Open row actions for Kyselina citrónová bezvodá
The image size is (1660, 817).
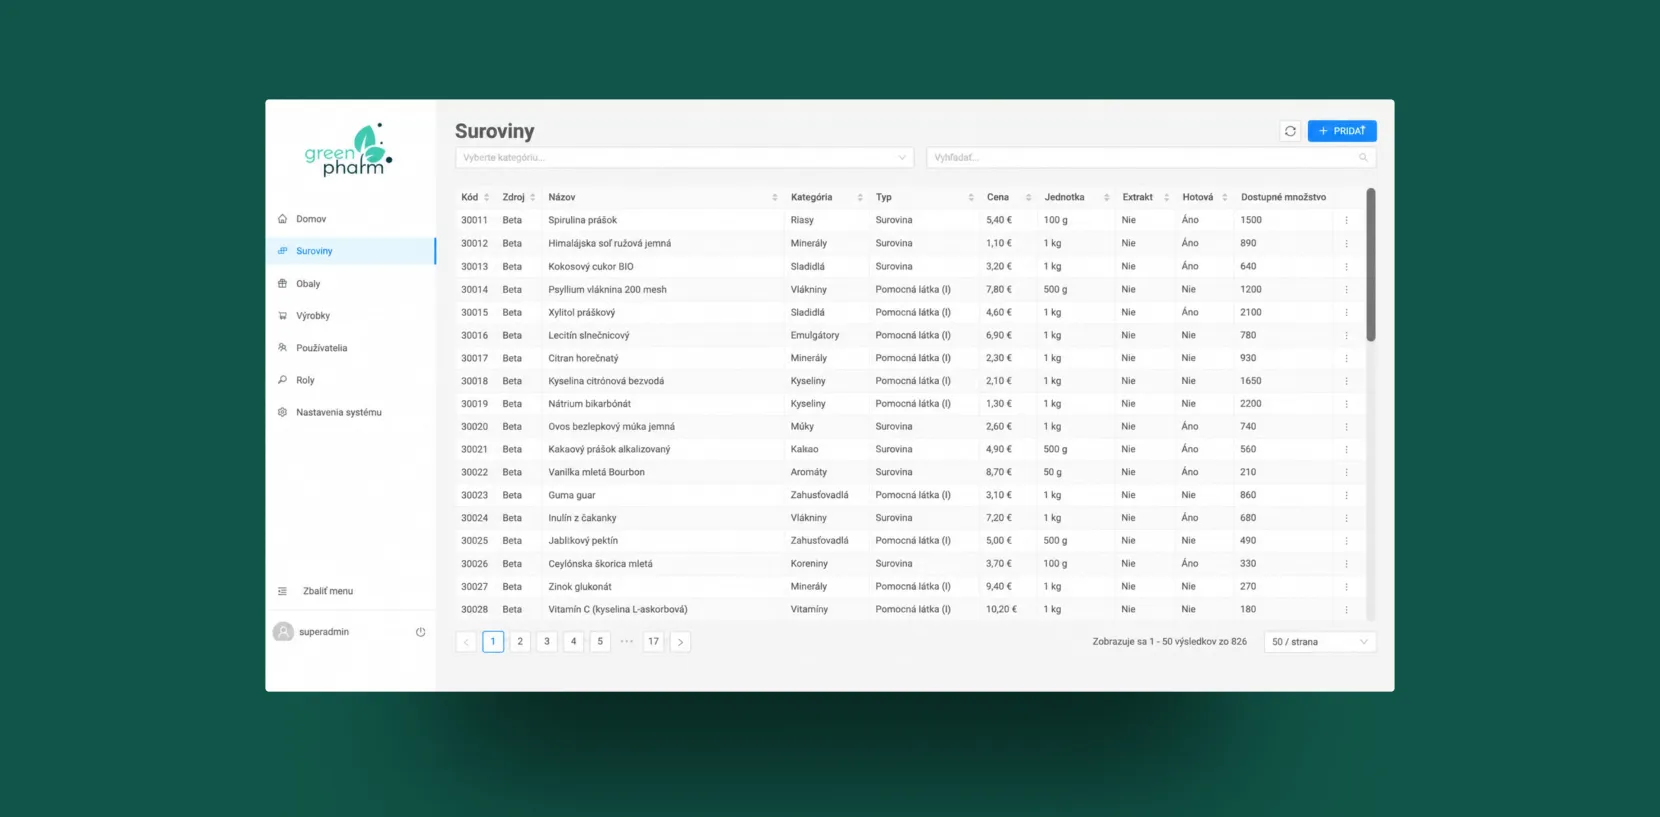[x=1346, y=381]
